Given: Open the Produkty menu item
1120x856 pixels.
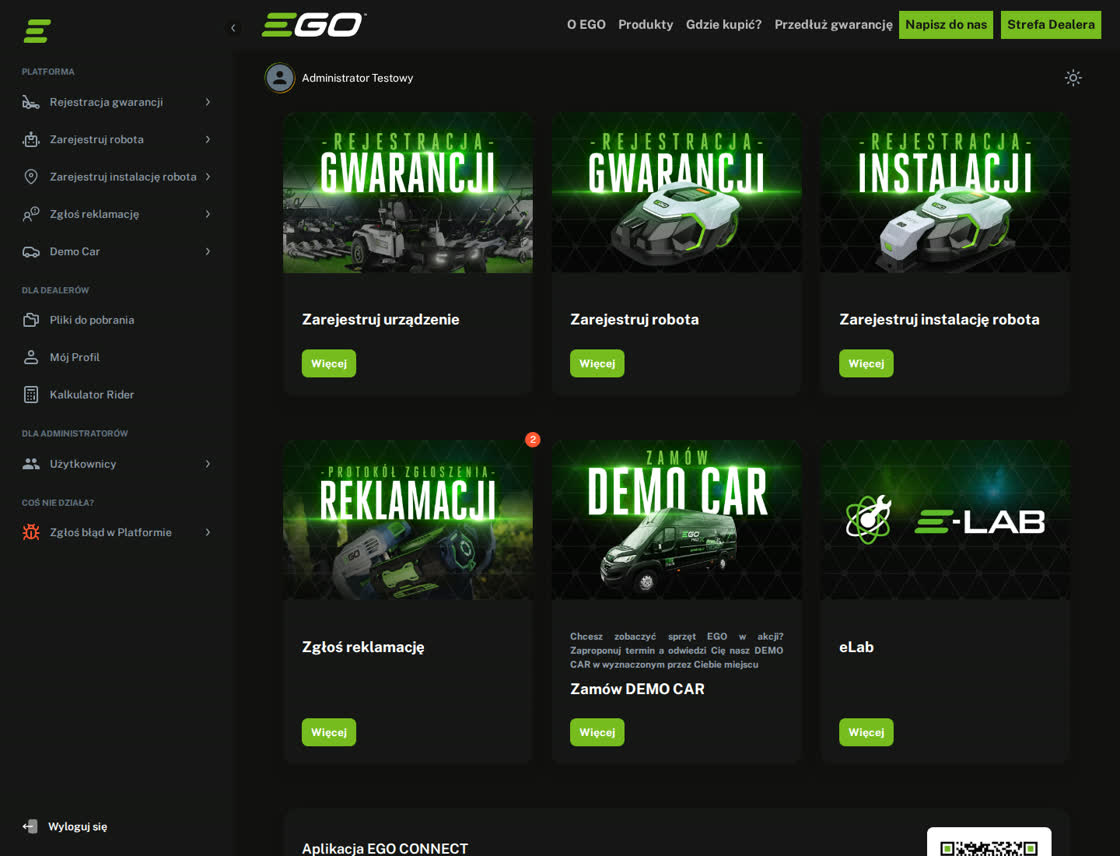Looking at the screenshot, I should tap(645, 24).
